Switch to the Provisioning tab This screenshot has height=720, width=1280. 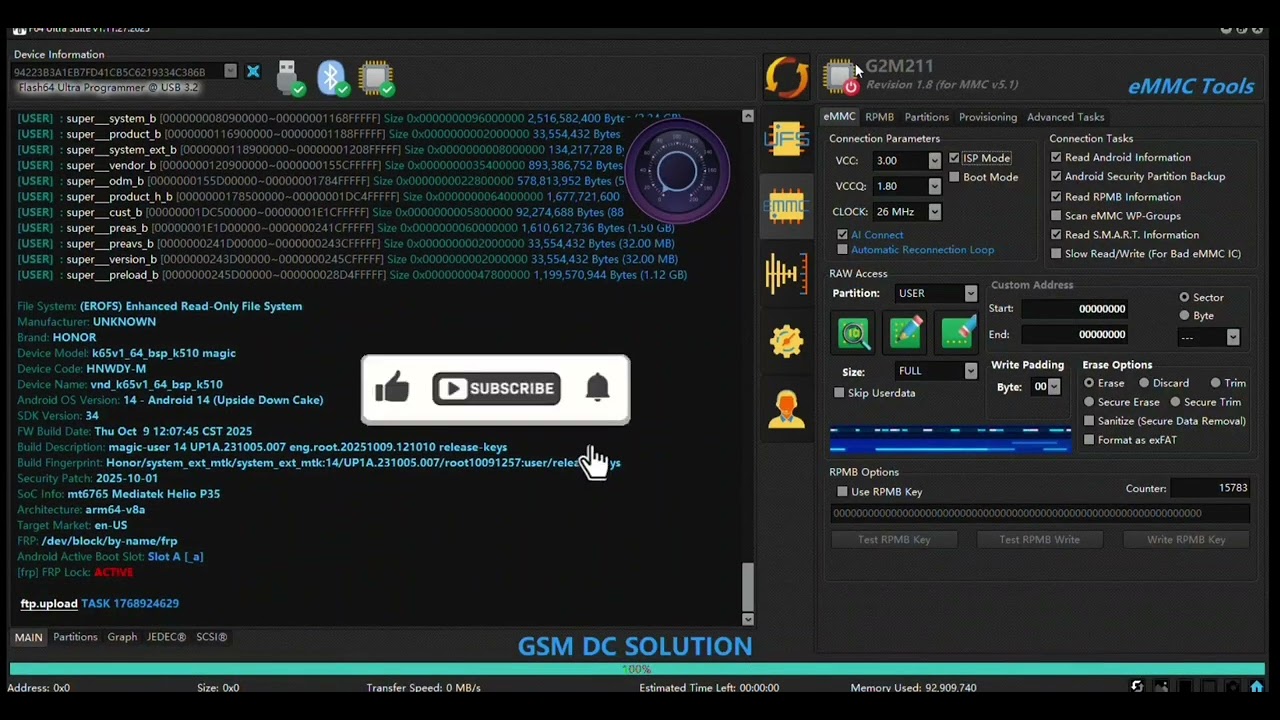[988, 117]
